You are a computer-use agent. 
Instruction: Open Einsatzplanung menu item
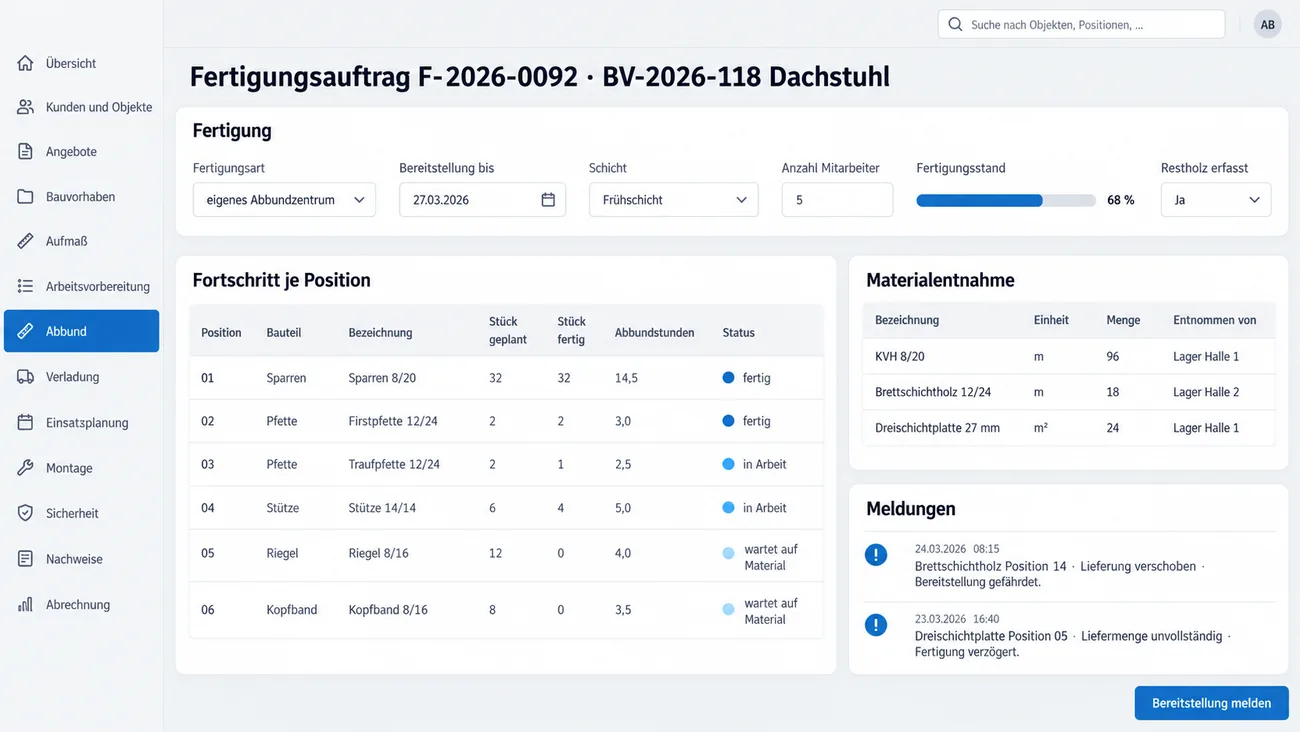click(81, 423)
